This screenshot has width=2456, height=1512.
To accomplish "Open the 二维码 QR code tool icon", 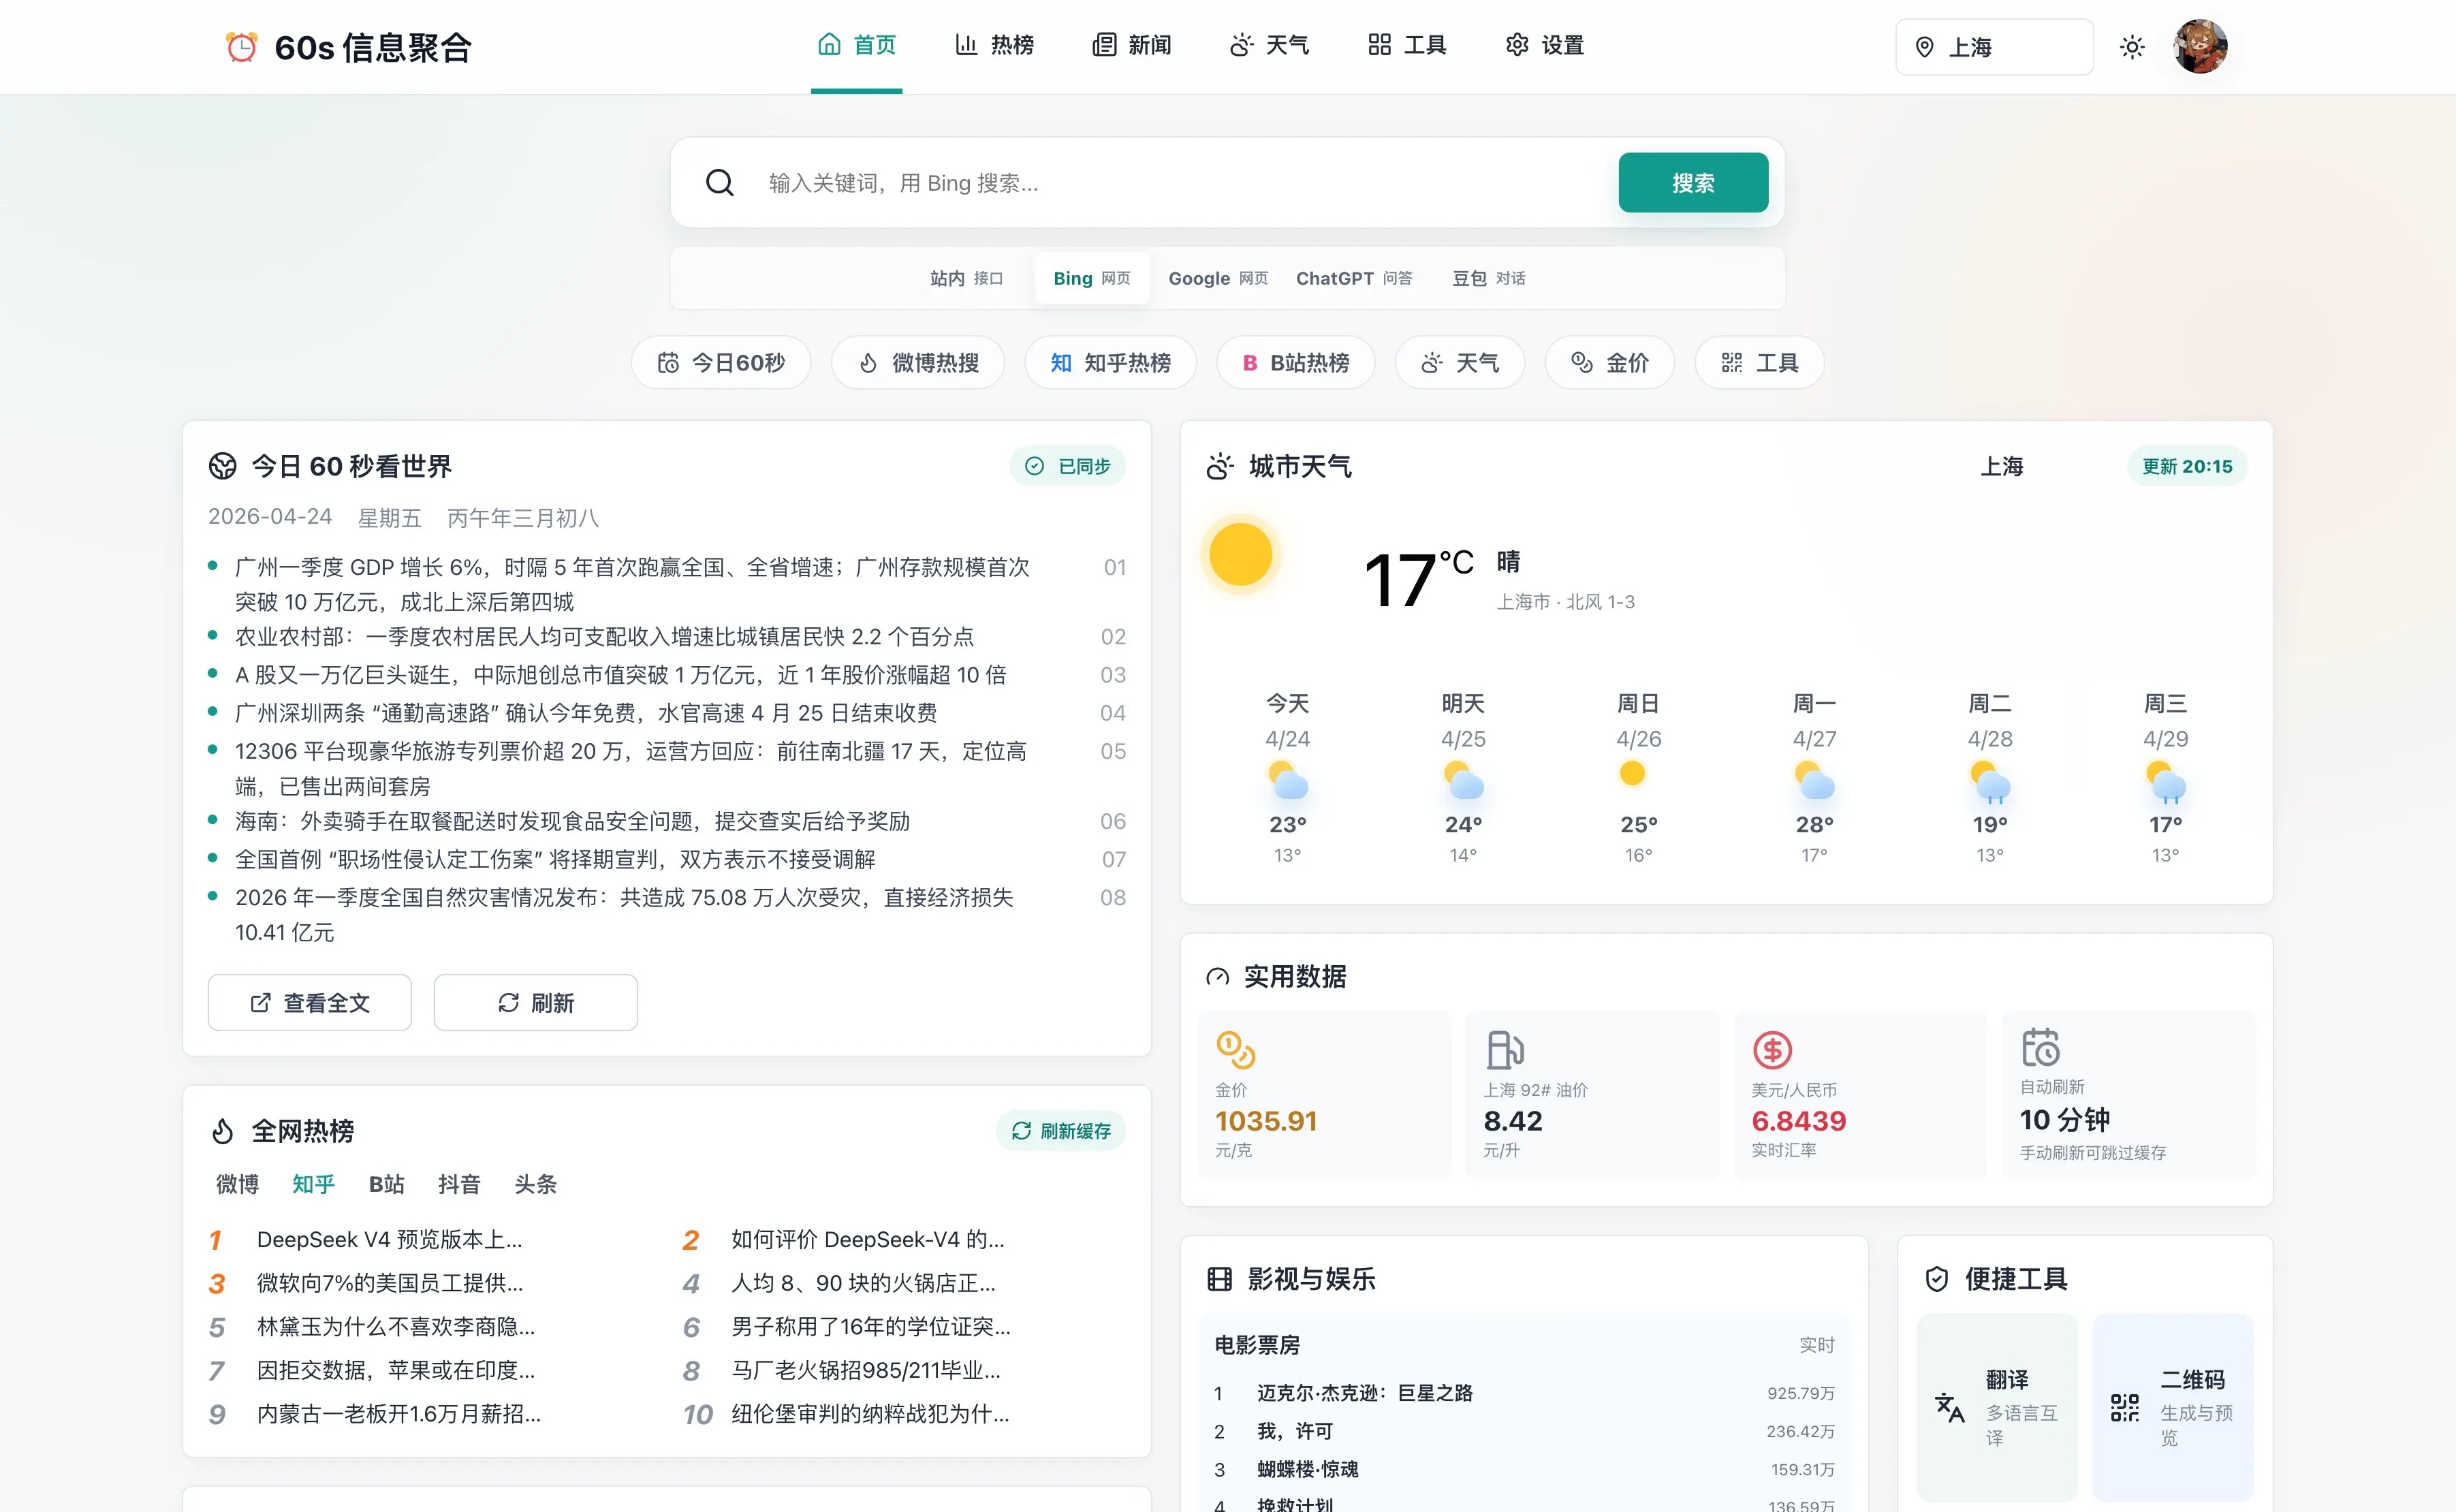I will coord(2125,1408).
